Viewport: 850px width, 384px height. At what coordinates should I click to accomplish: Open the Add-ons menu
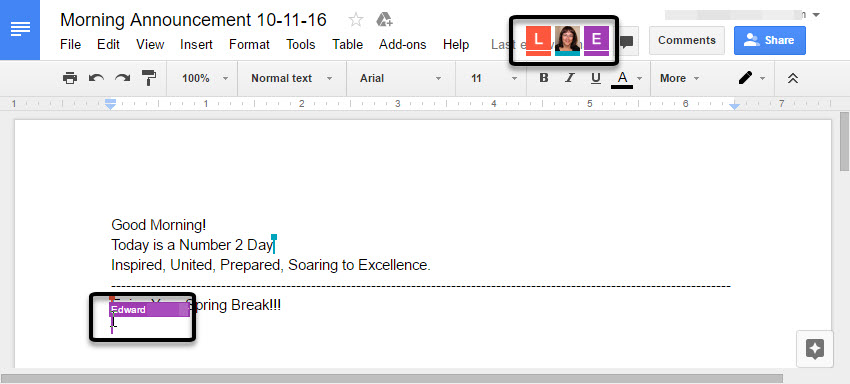point(403,44)
